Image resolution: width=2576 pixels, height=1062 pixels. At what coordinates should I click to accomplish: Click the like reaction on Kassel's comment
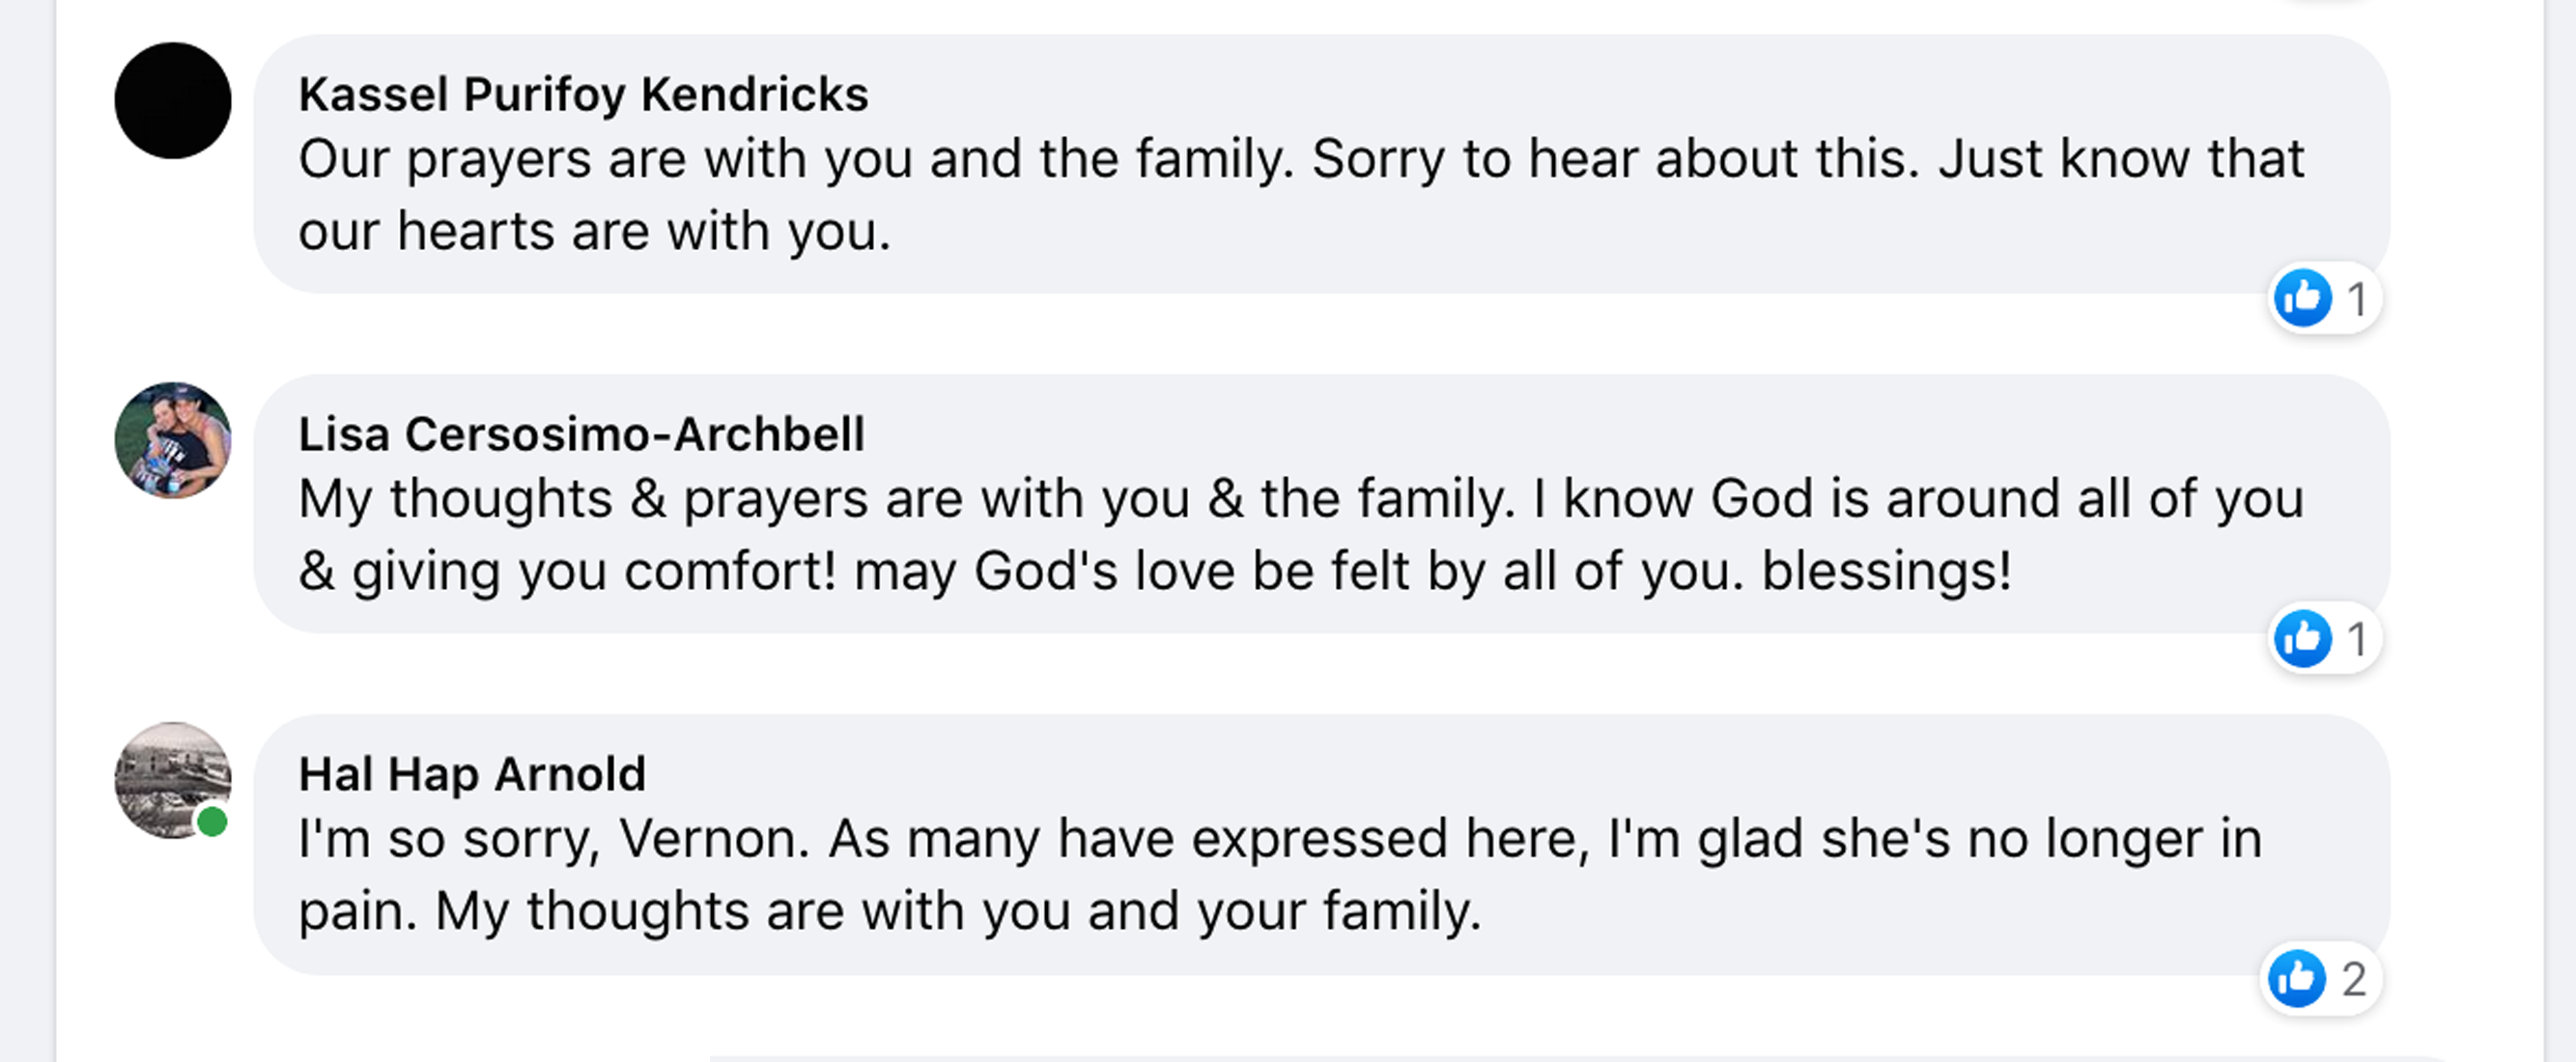2302,298
